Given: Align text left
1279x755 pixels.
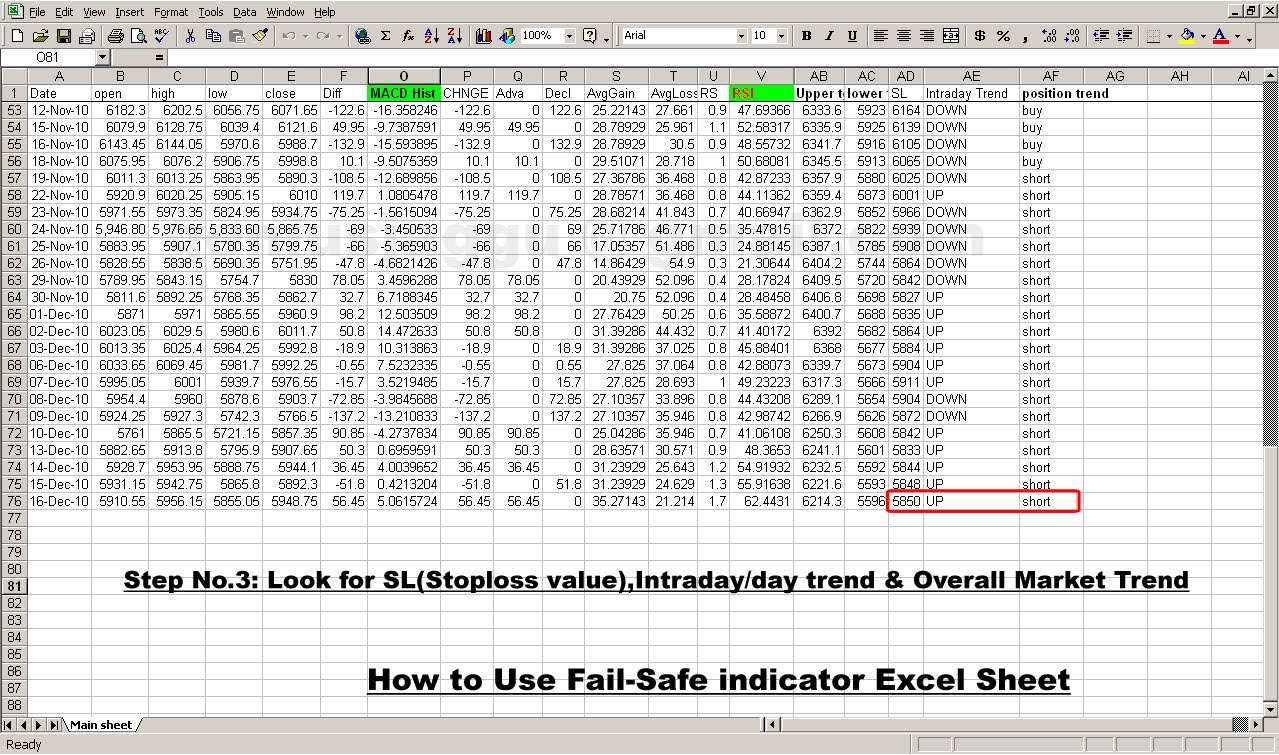Looking at the screenshot, I should pos(881,36).
